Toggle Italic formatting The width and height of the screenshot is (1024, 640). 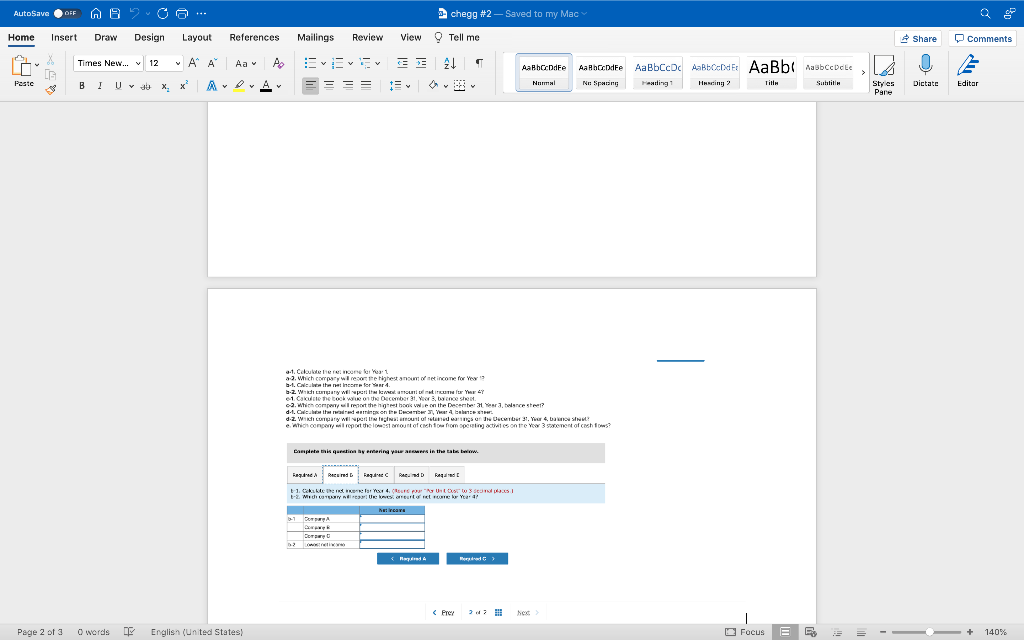point(100,86)
